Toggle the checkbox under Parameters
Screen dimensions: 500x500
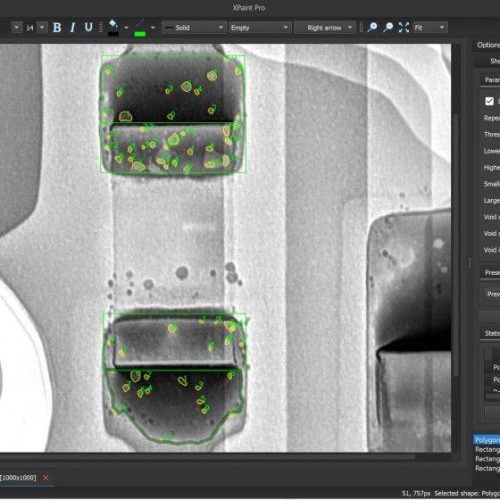tap(489, 101)
